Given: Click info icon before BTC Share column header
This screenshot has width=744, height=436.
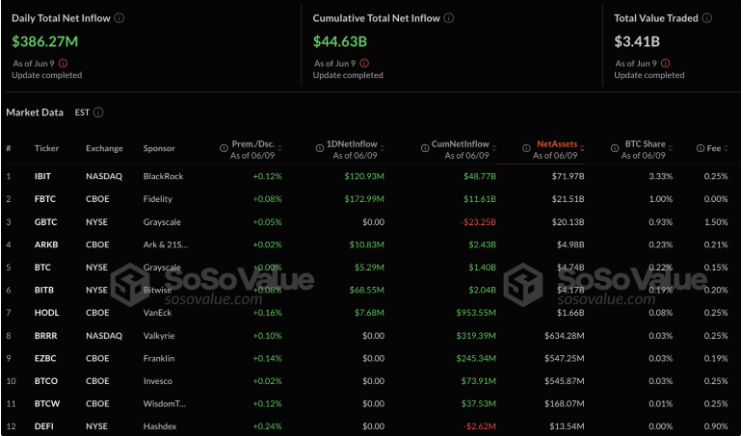Looking at the screenshot, I should click(x=614, y=148).
